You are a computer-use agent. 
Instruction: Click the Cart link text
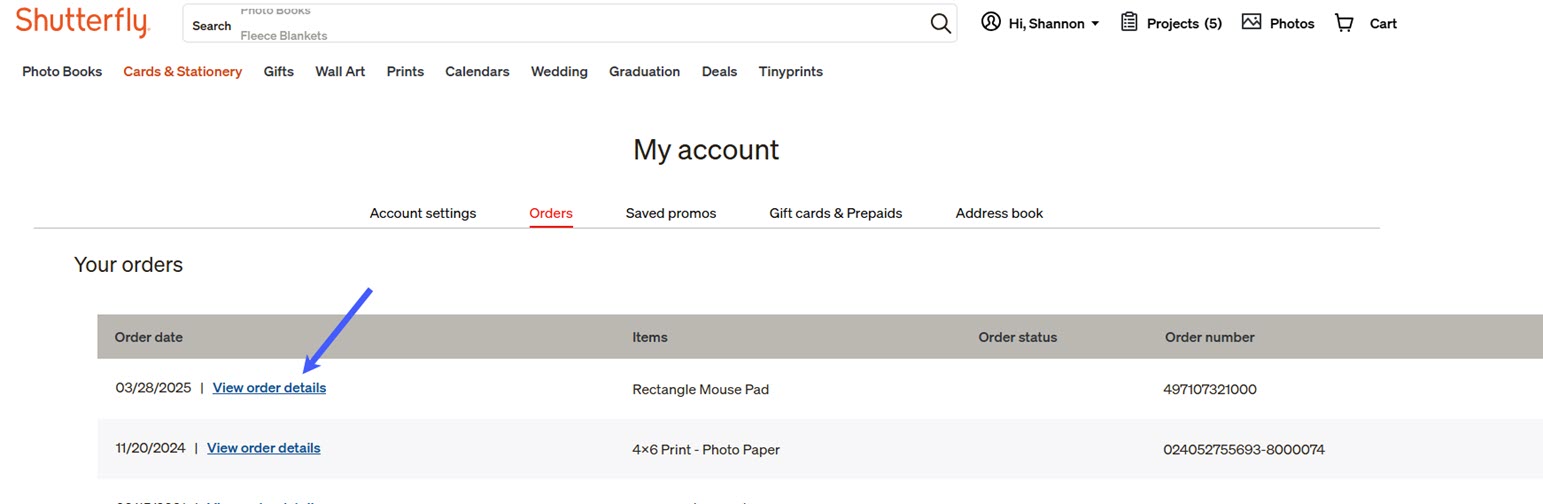(x=1383, y=24)
